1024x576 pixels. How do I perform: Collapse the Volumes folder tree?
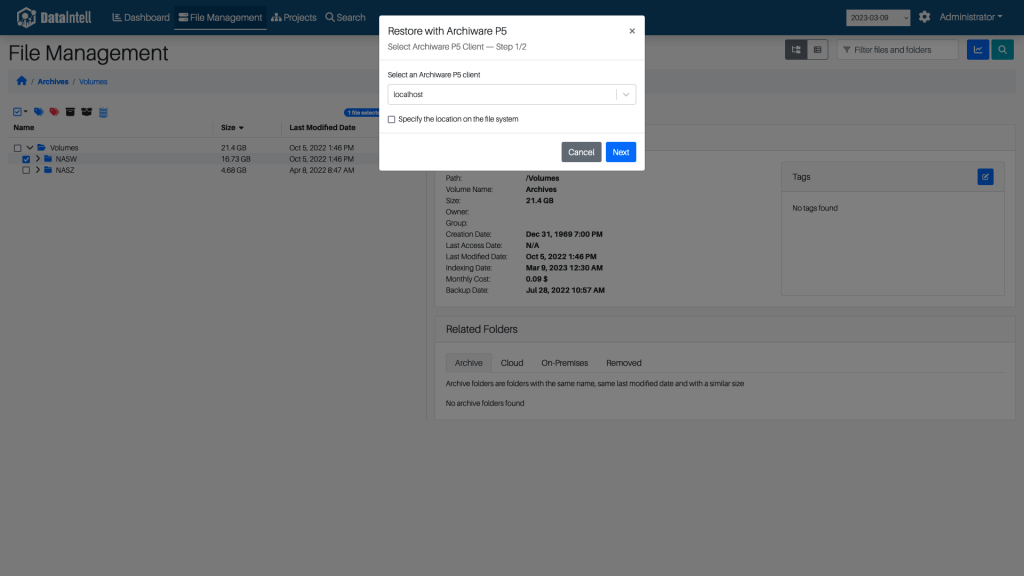click(x=29, y=148)
